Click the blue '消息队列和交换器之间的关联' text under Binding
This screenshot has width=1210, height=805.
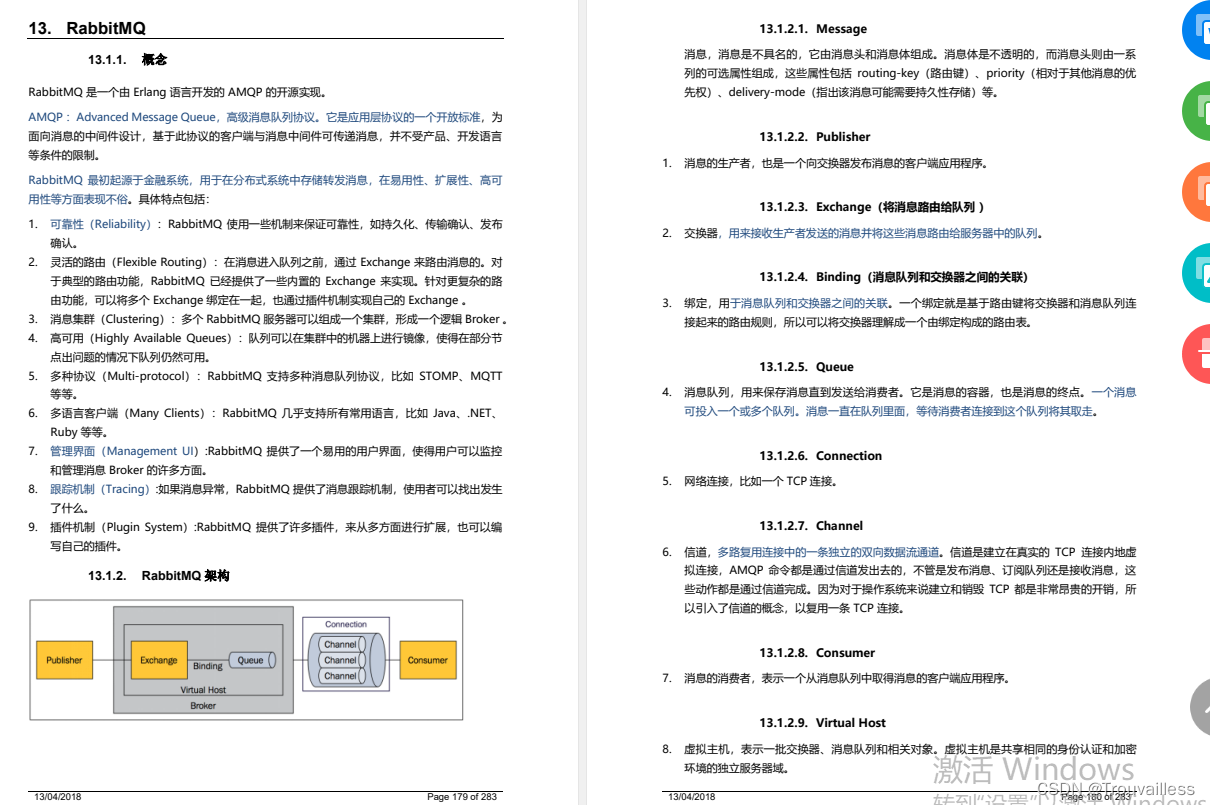pos(814,303)
